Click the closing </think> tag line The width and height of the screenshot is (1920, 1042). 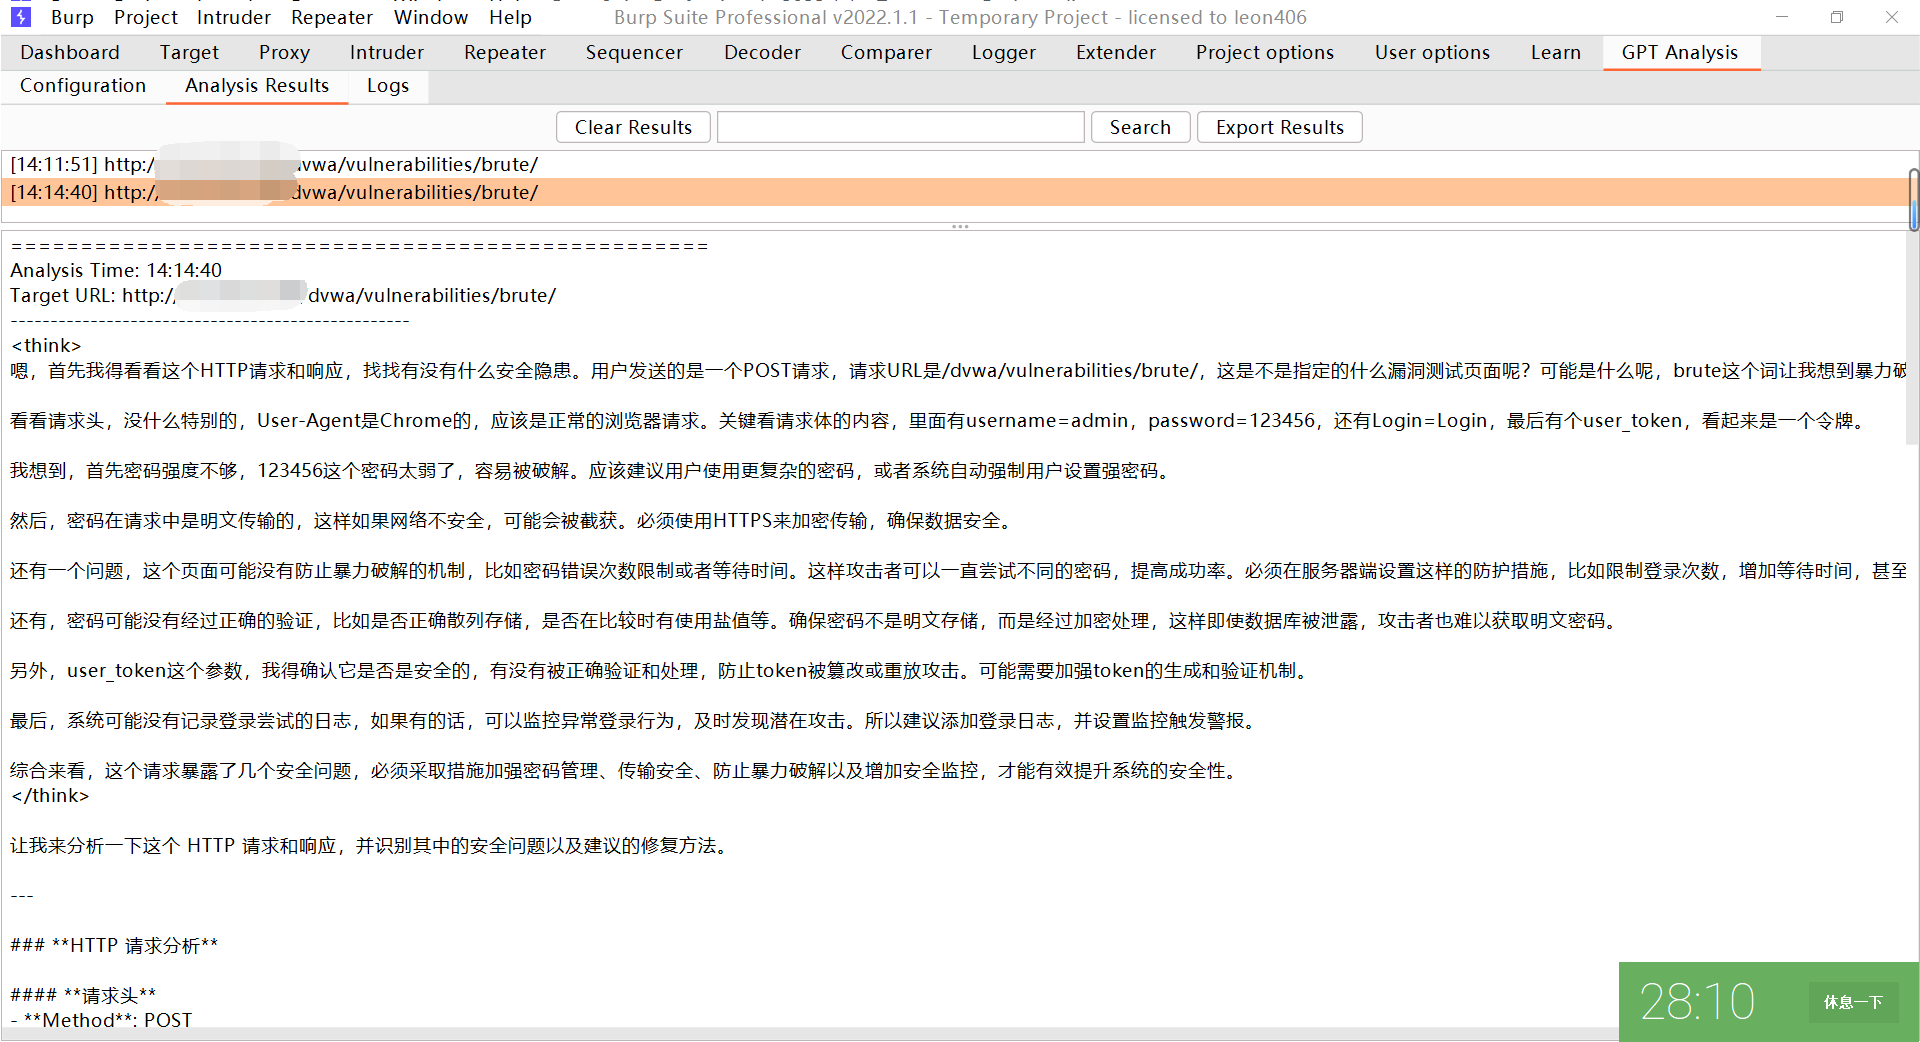50,795
